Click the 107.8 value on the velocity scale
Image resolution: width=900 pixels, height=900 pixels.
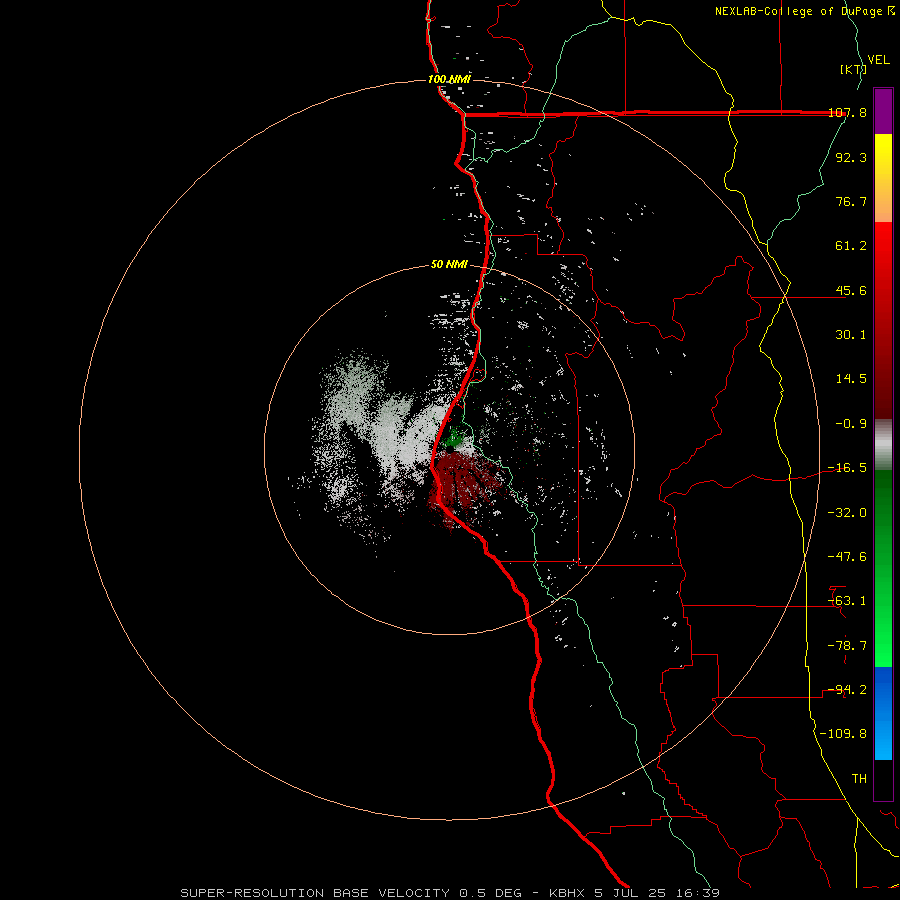[x=848, y=112]
